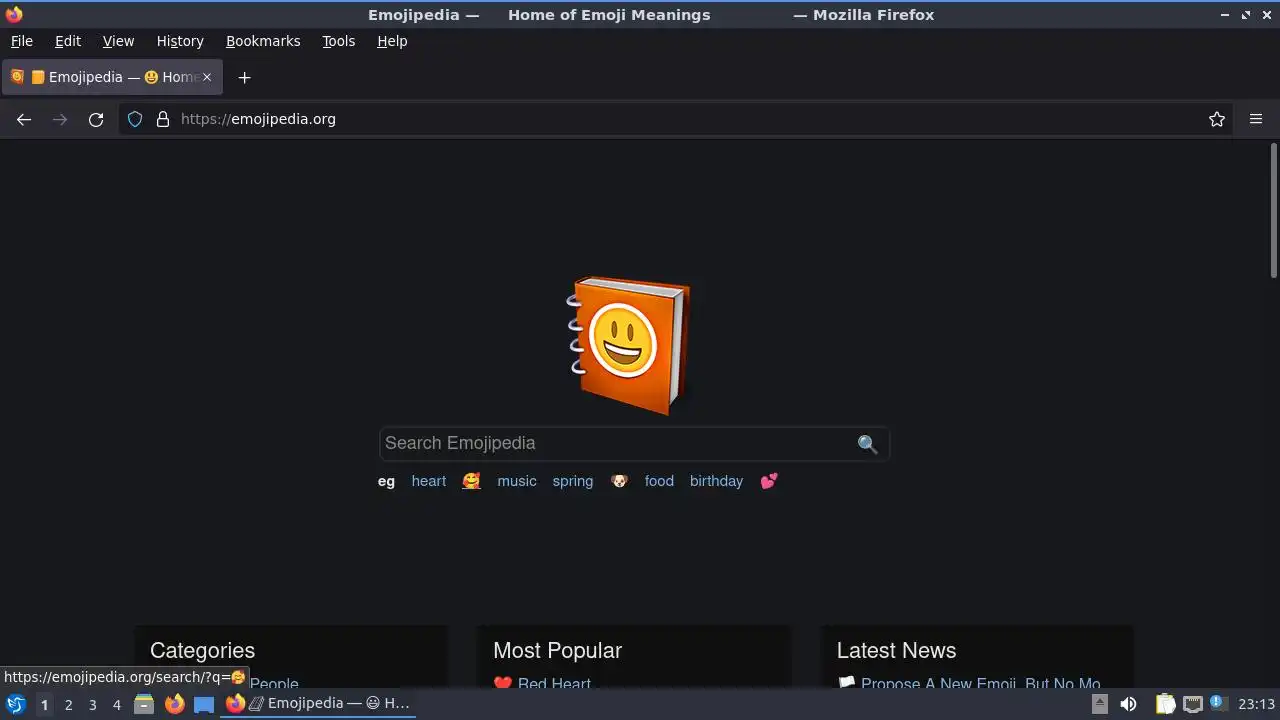This screenshot has width=1280, height=720.
Task: Click the 'birthday' example search link
Action: coord(716,481)
